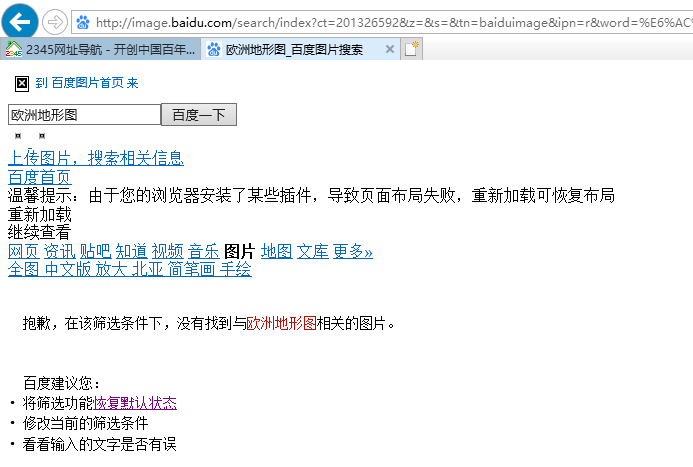
Task: Open the 到 百度图片首页 来 link
Action: (x=87, y=83)
